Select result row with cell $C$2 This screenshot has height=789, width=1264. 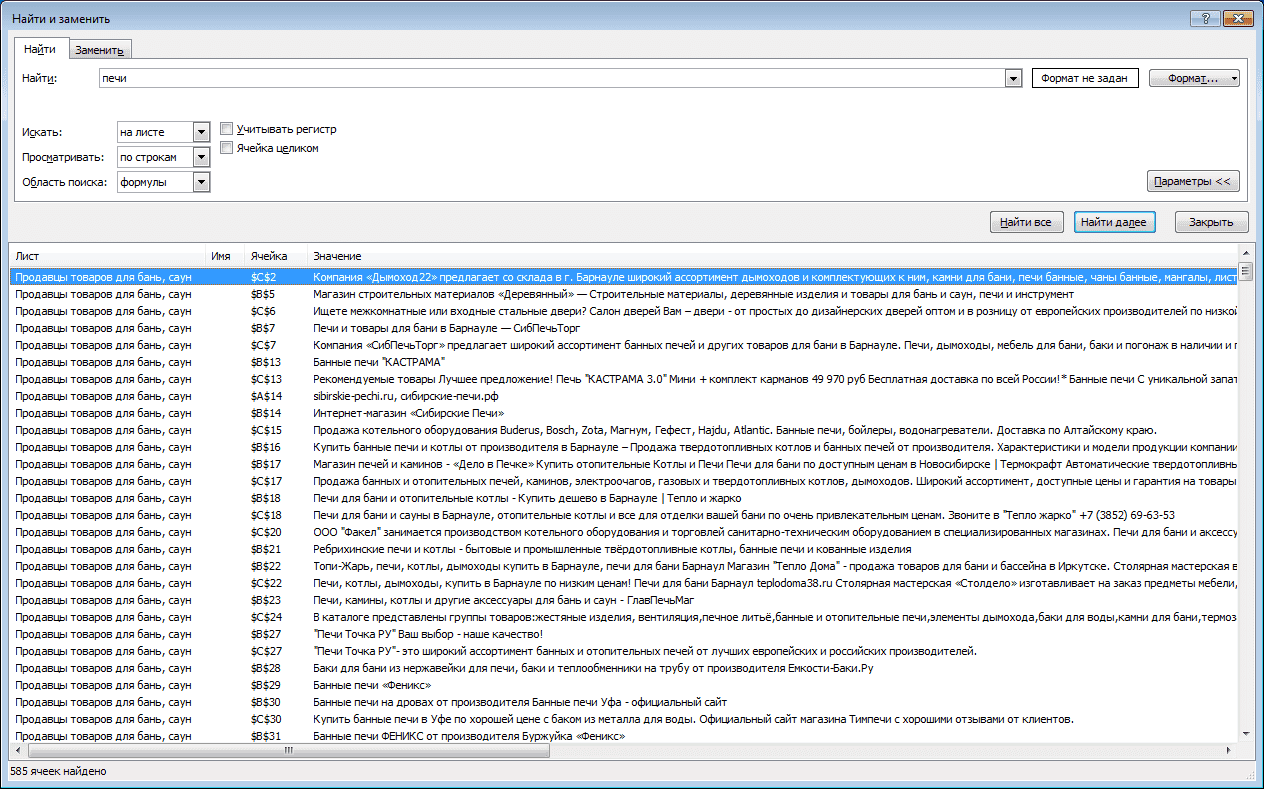624,277
